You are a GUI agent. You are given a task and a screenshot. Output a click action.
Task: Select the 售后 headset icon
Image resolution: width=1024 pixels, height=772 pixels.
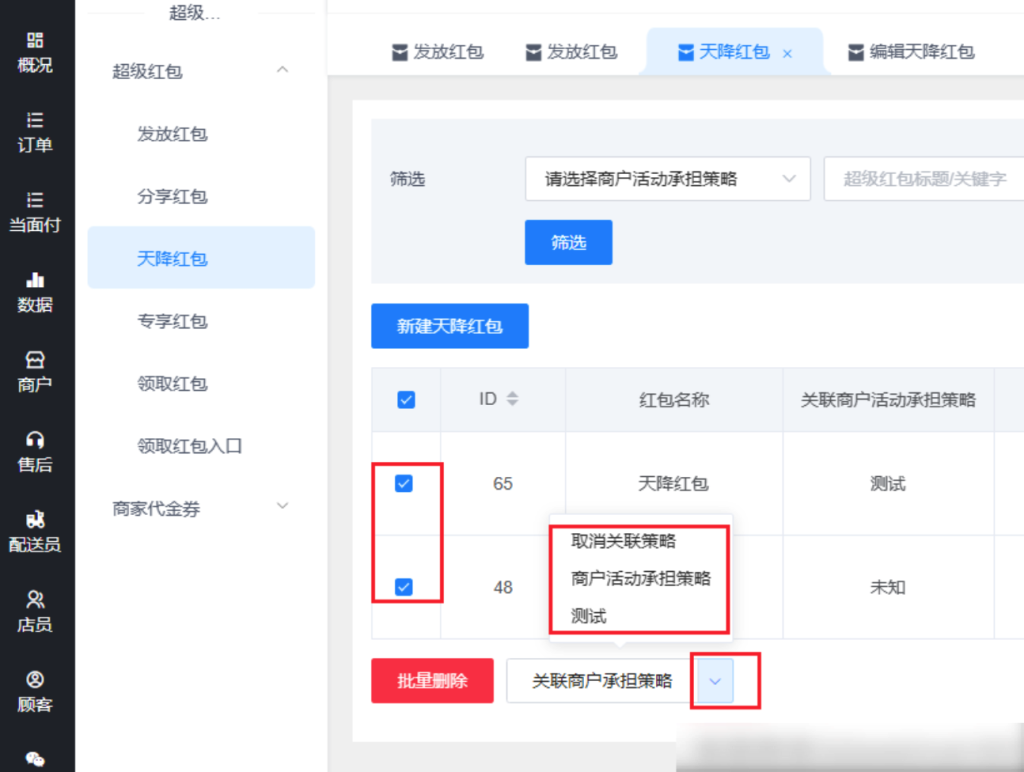35,441
